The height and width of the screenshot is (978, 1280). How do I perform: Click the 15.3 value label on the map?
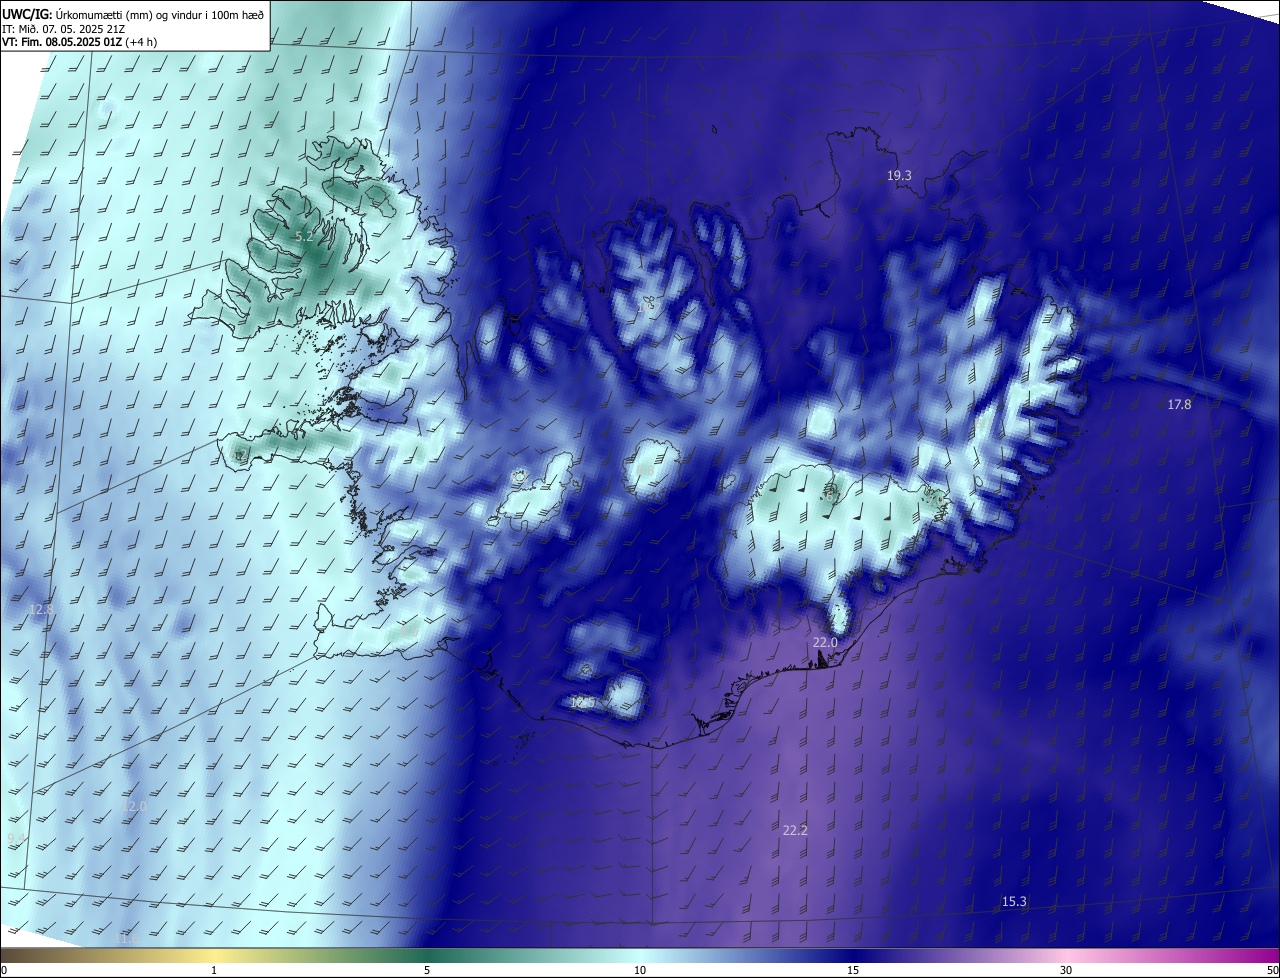pos(1014,901)
